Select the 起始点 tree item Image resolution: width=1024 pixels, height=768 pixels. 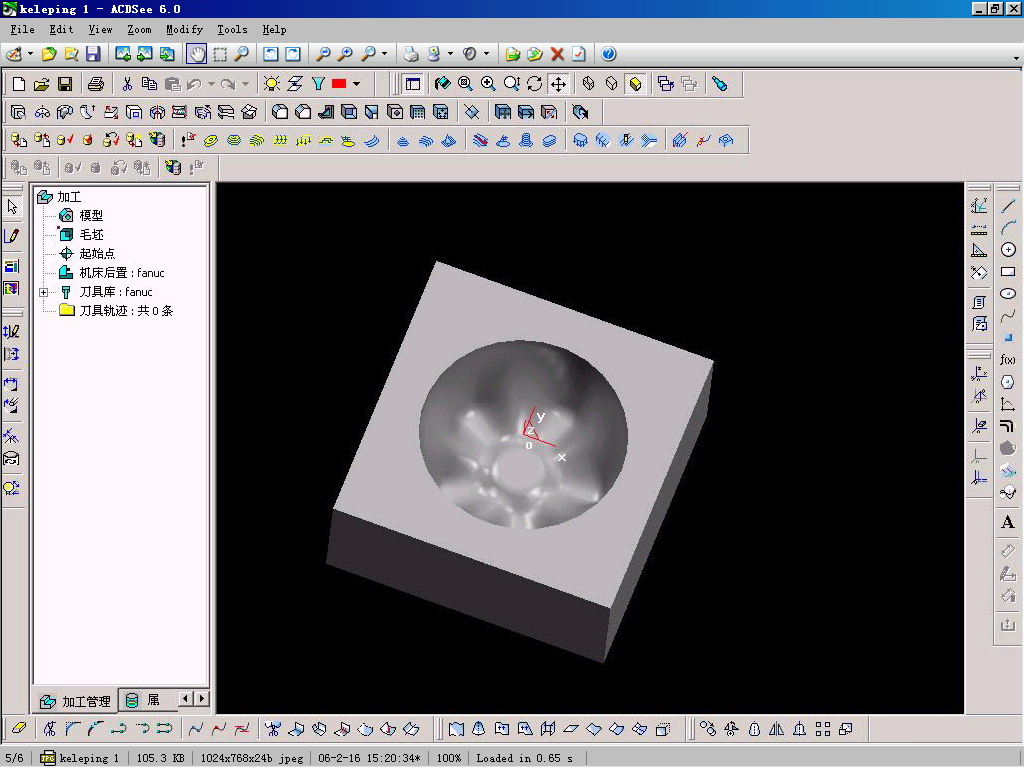(x=97, y=253)
